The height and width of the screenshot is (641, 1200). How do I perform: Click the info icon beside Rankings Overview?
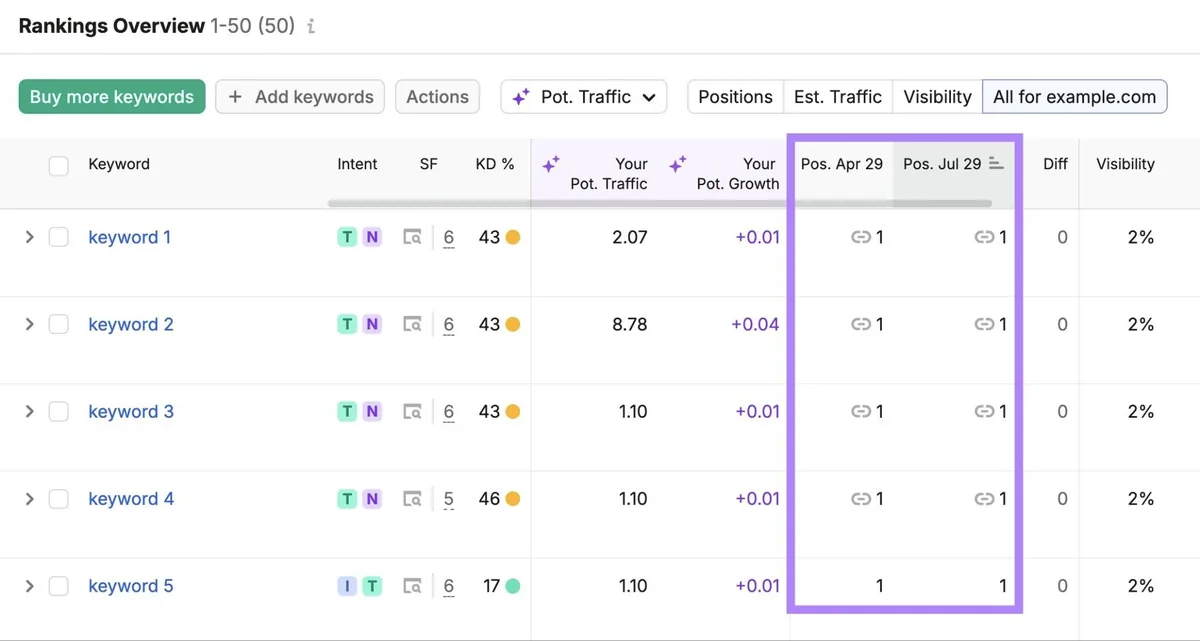pyautogui.click(x=311, y=28)
